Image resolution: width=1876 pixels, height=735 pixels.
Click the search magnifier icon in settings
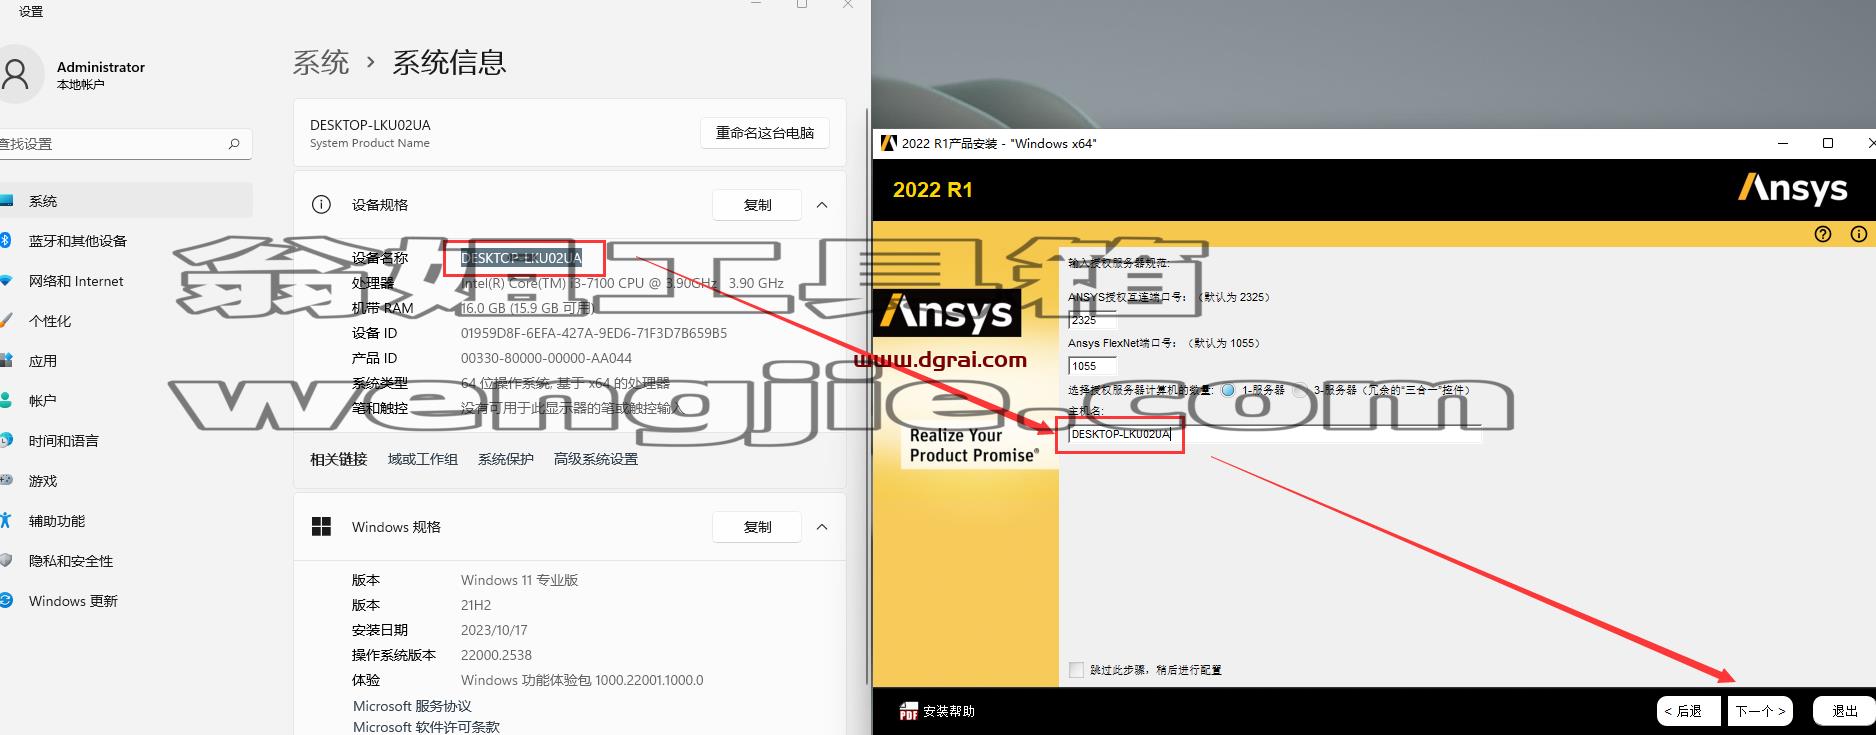234,144
